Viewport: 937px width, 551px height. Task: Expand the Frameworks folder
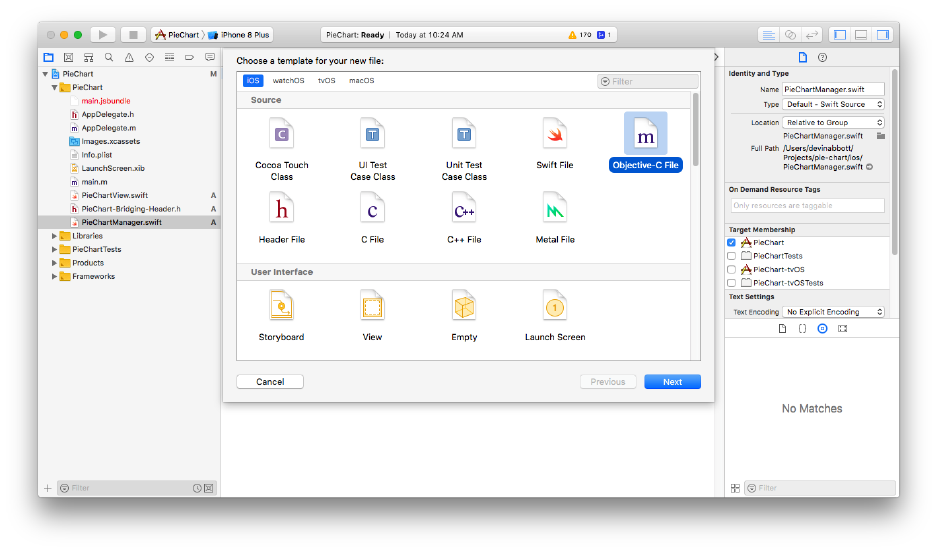coord(54,277)
